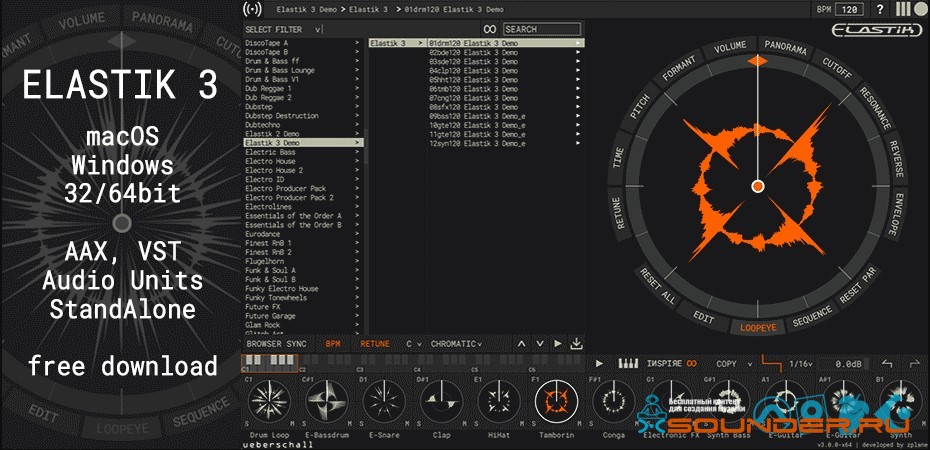Toggle BROWSER SYNC
This screenshot has width=930, height=450.
276,344
